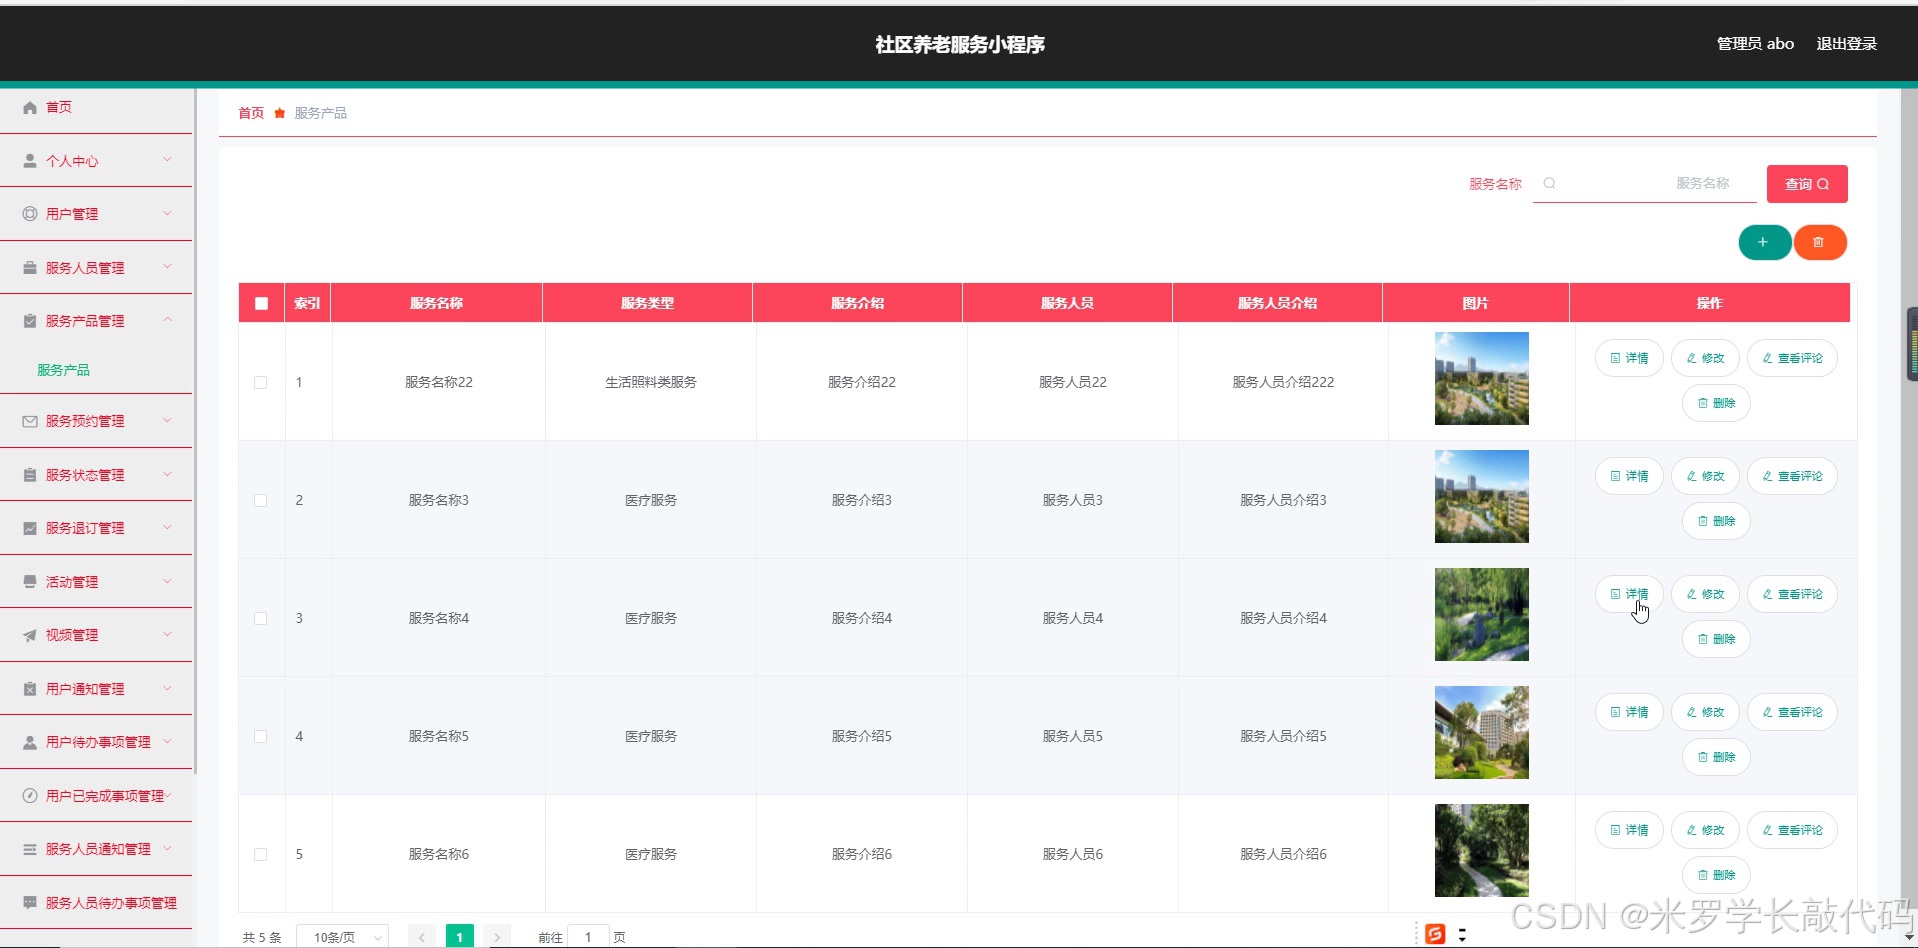1918x948 pixels.
Task: Click the chart icon beside 服务退订管理
Action: (30, 528)
